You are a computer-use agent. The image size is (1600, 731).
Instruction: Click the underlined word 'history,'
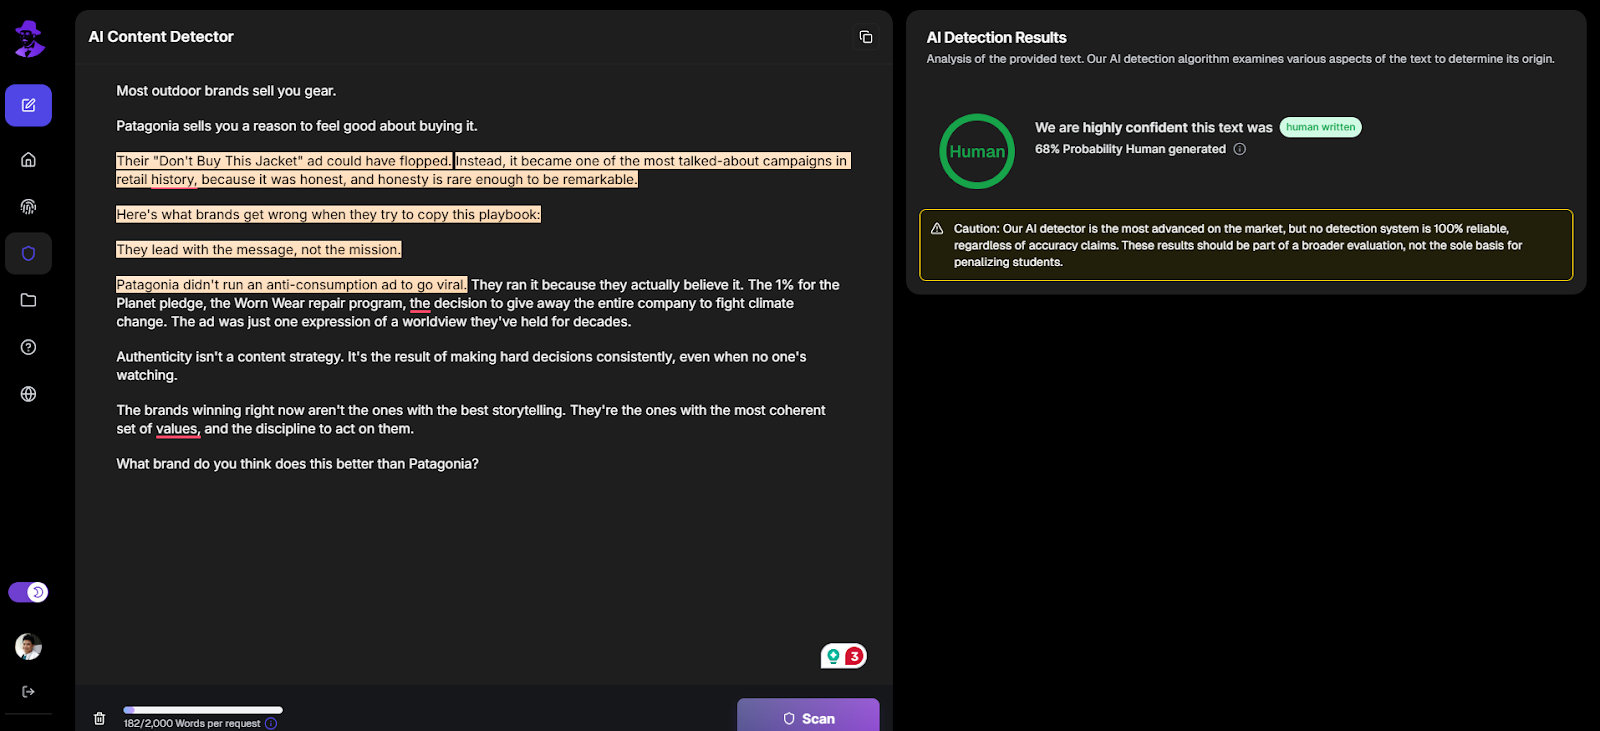click(173, 180)
